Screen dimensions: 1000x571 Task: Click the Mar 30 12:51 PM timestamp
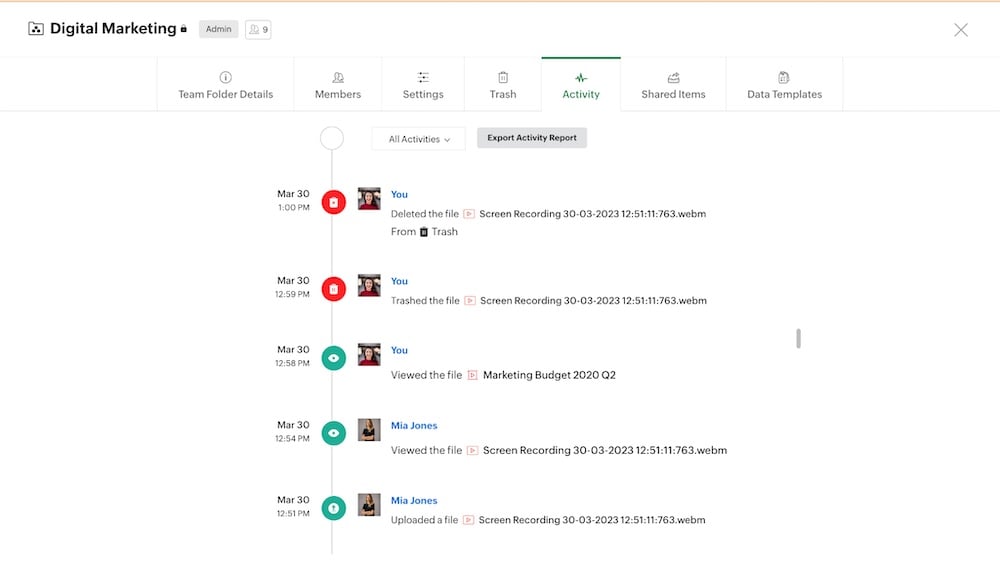click(x=293, y=506)
